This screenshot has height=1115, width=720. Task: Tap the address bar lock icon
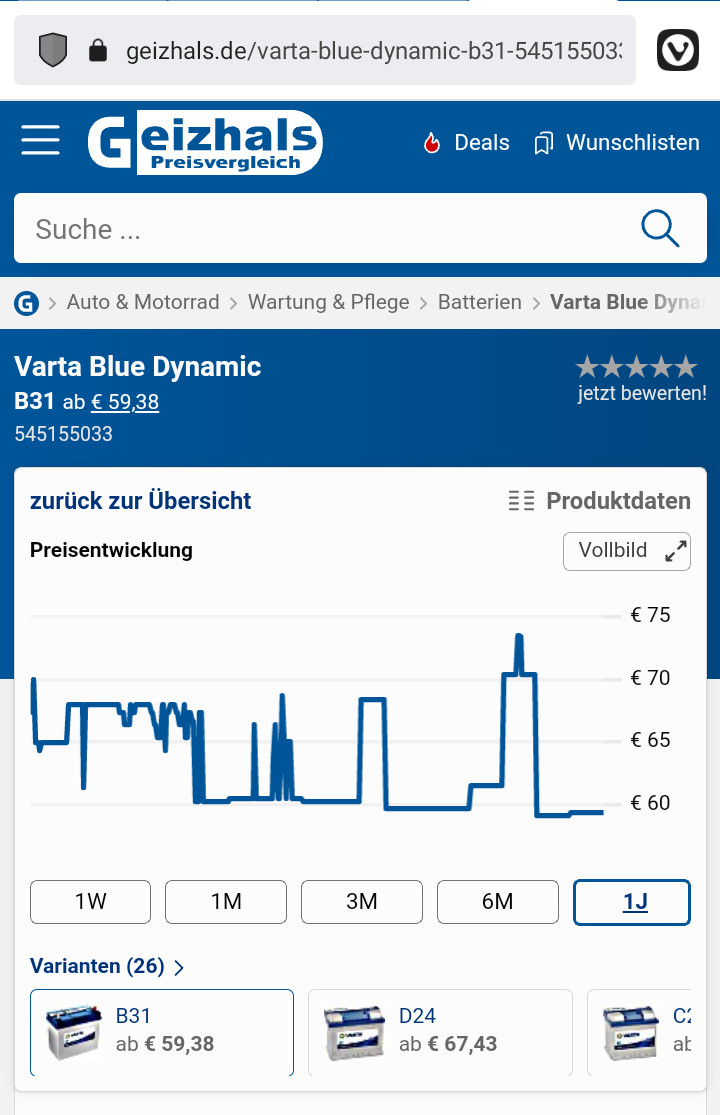[x=97, y=50]
